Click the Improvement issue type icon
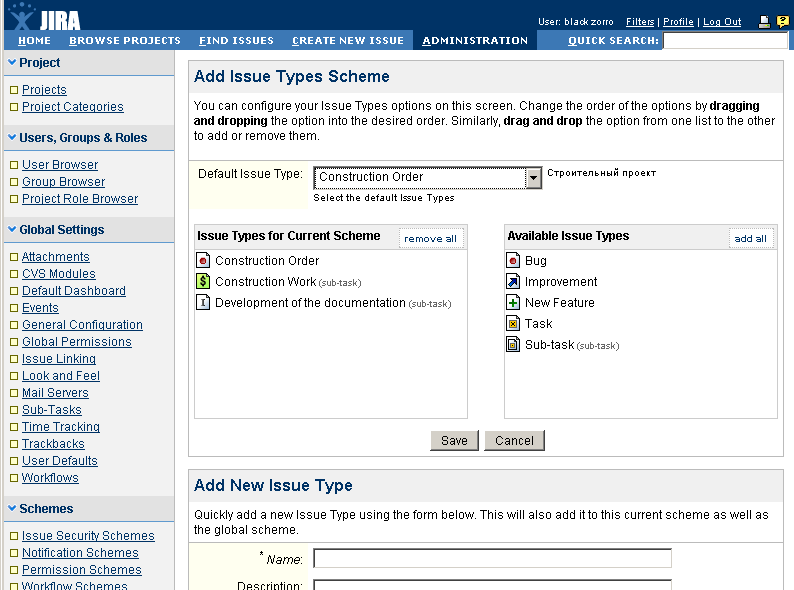The image size is (794, 590). point(513,282)
